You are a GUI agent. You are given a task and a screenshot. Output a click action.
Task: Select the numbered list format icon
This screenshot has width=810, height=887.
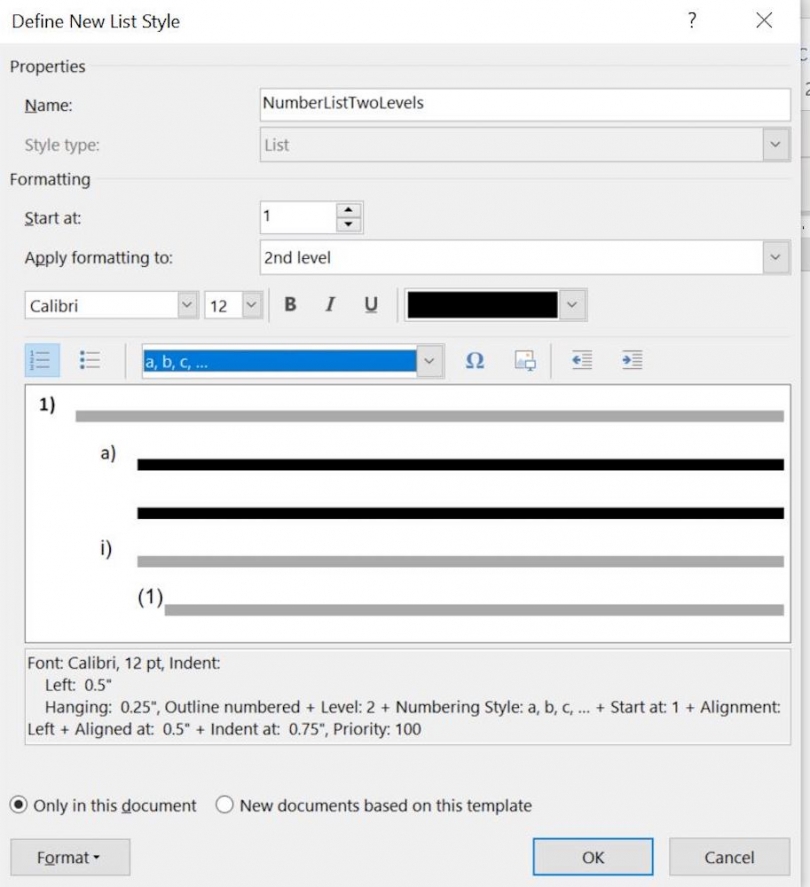coord(41,360)
